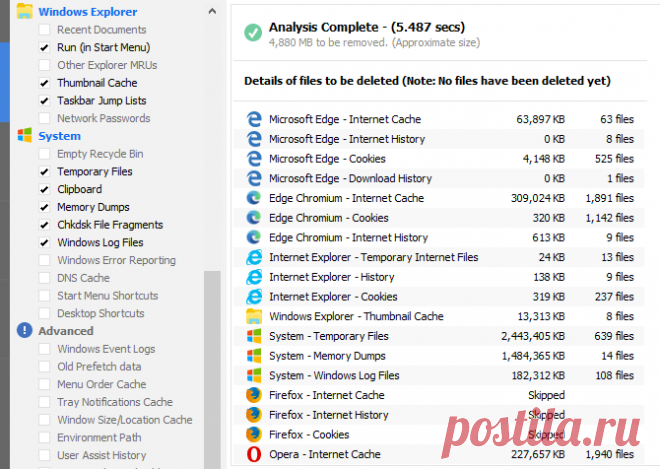Click the Advanced exclamation icon in sidebar
This screenshot has height=469, width=660.
(x=24, y=330)
